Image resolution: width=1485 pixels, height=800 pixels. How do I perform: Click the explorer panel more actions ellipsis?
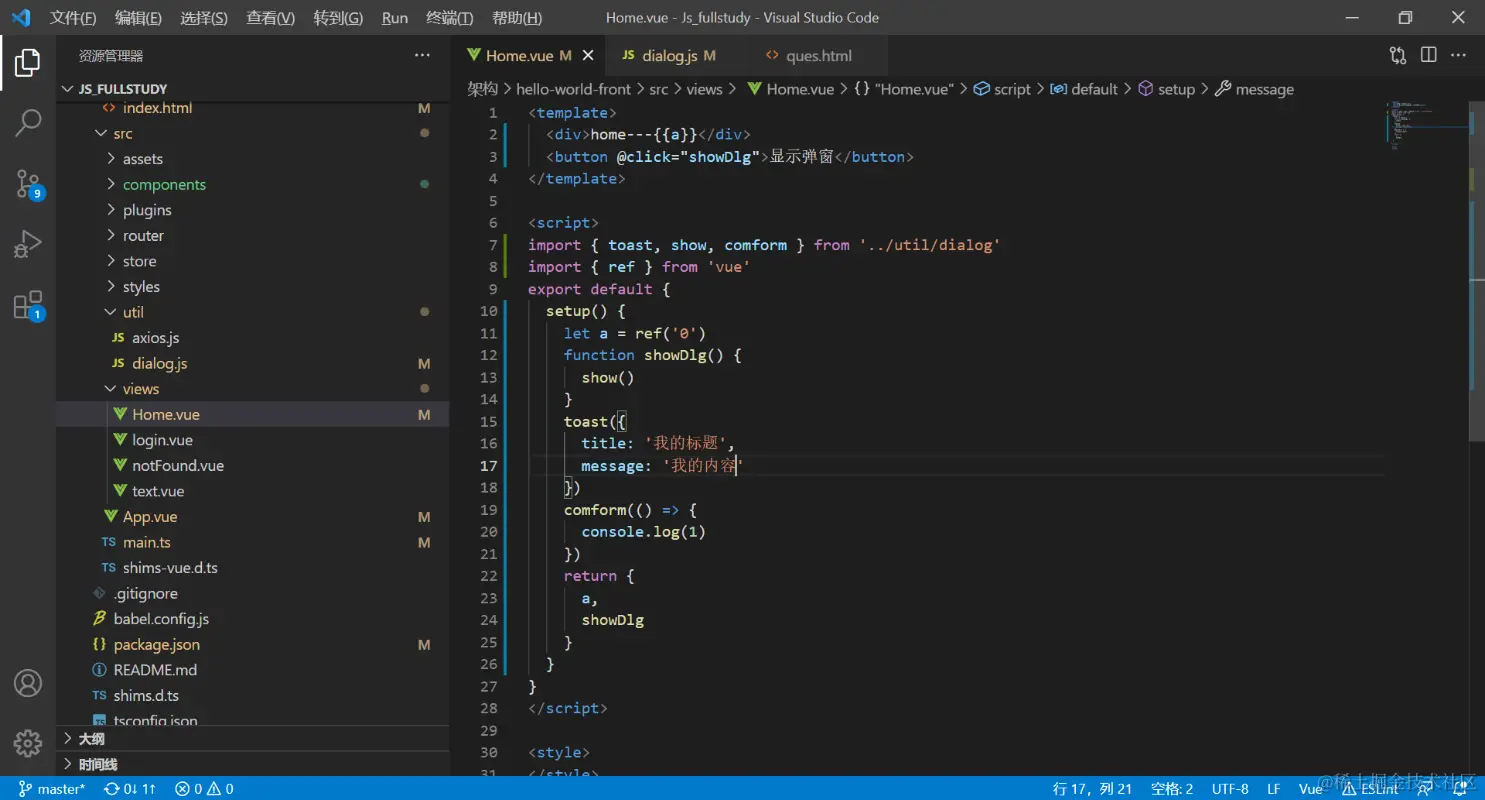(422, 56)
